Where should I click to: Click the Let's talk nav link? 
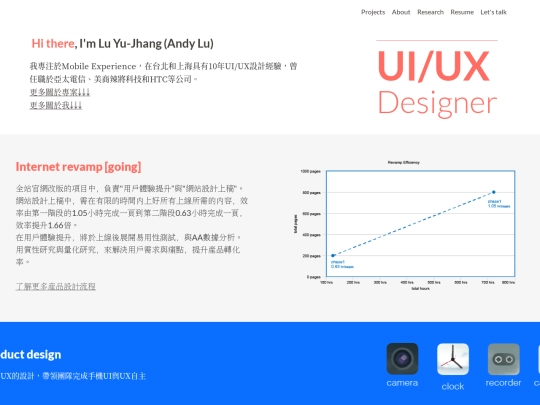tap(494, 12)
